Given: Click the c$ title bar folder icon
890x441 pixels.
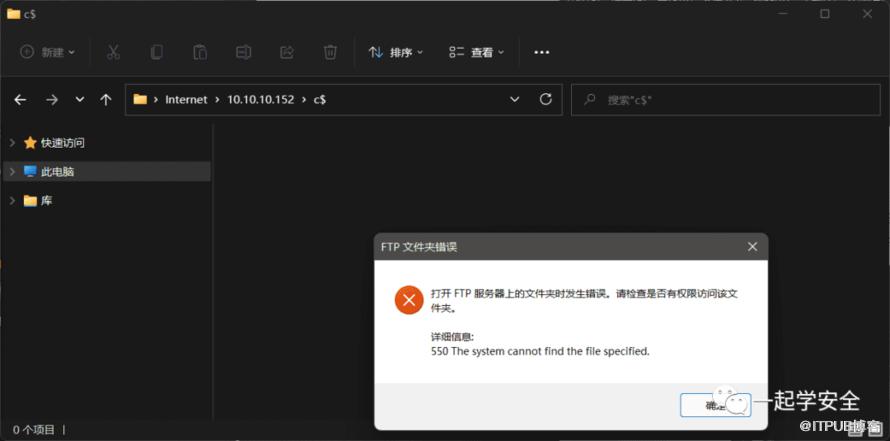Looking at the screenshot, I should pos(14,14).
